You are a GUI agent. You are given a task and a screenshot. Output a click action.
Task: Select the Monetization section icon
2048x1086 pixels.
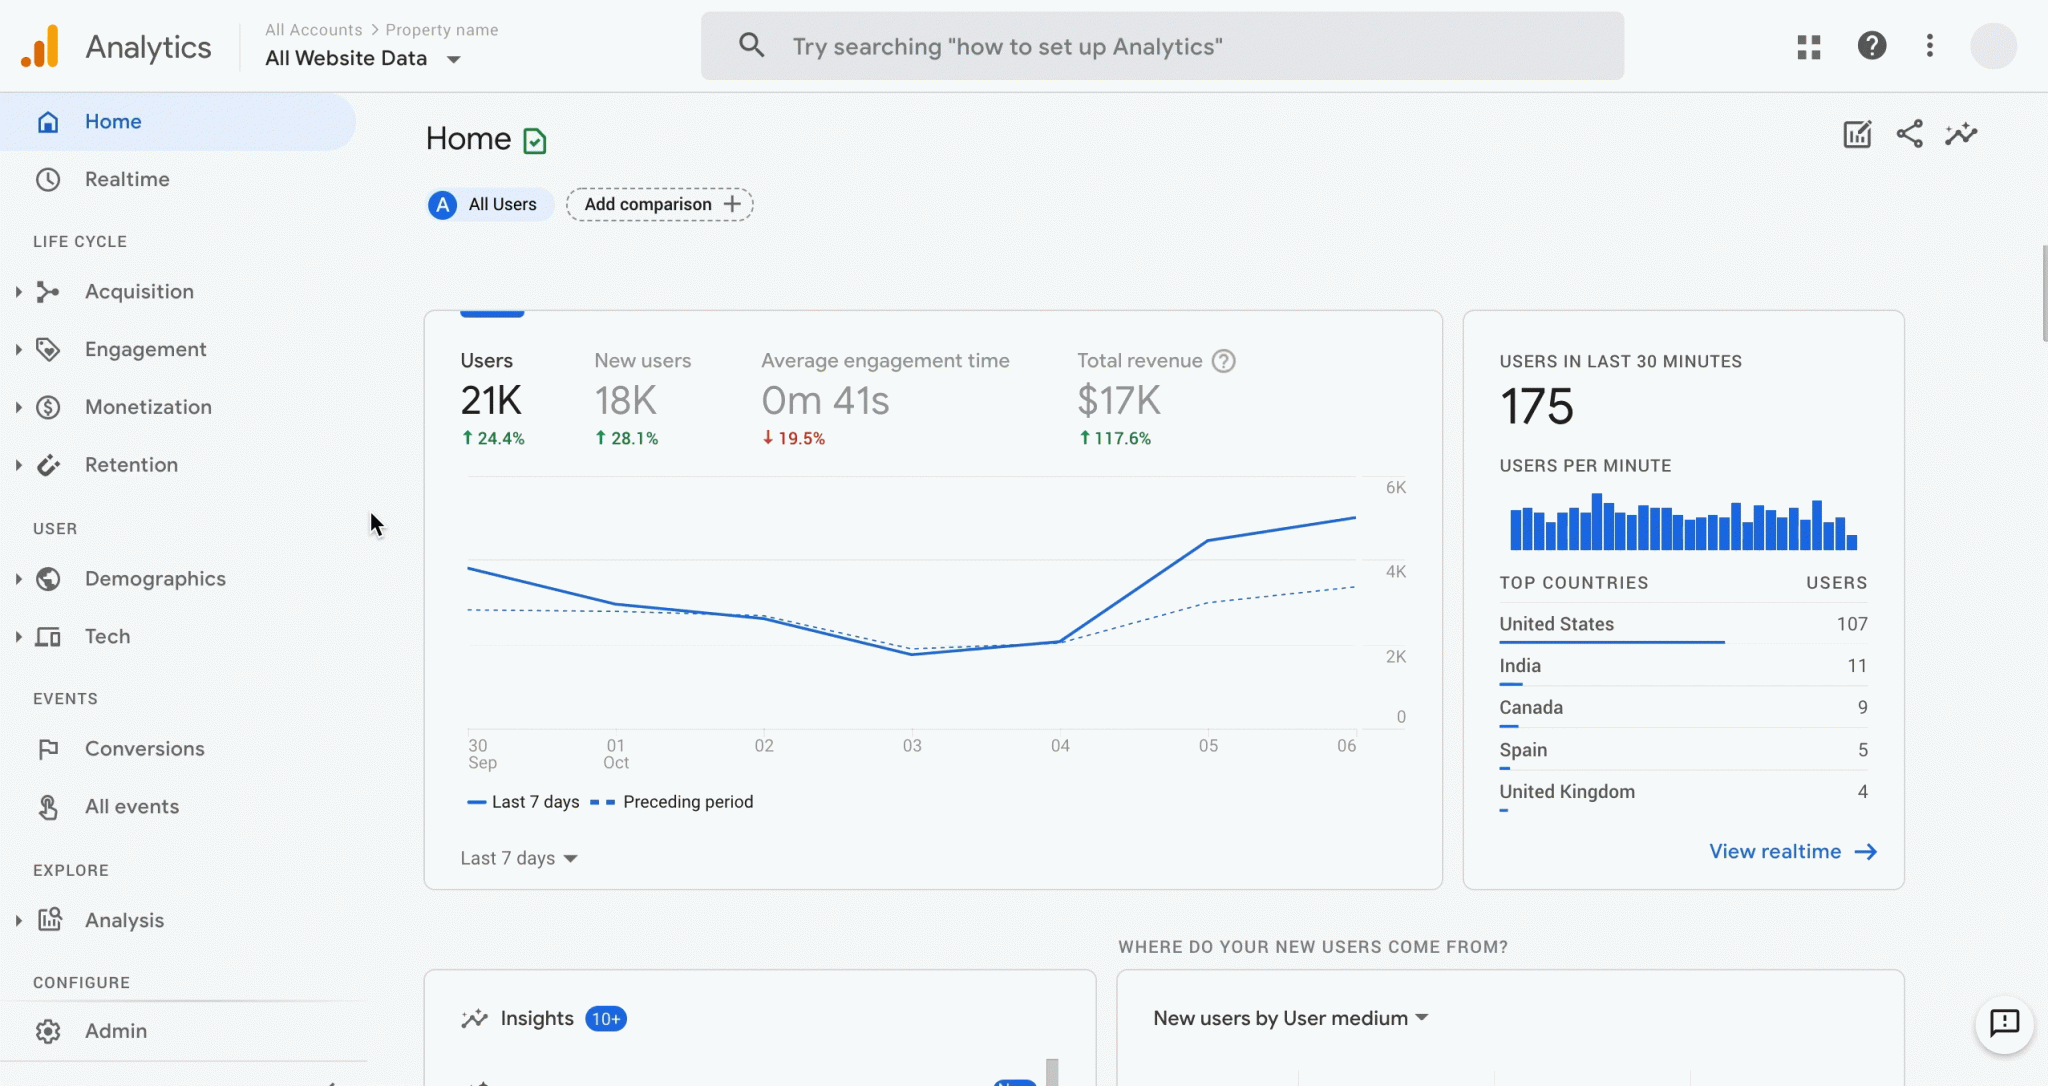click(49, 407)
